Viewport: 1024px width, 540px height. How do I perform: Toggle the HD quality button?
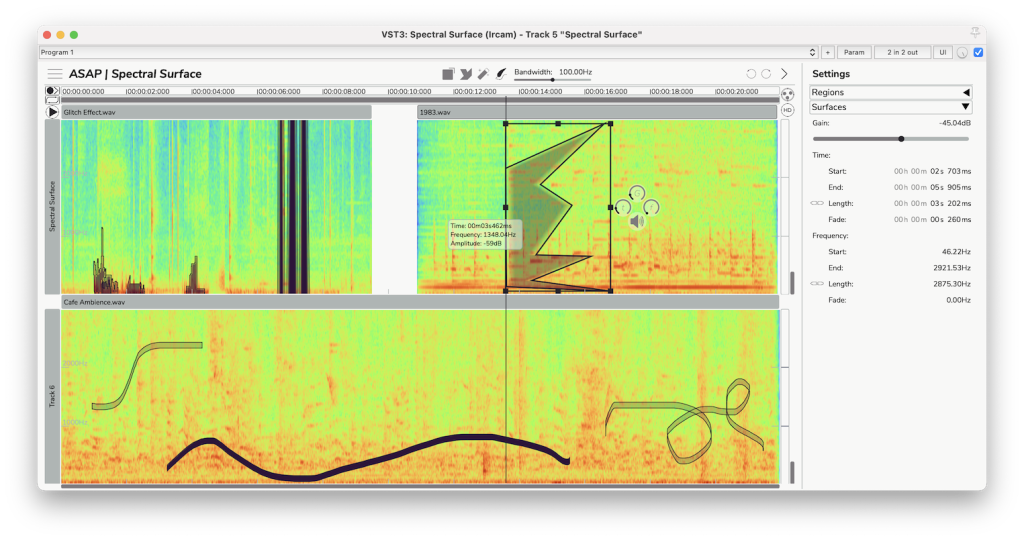[x=787, y=110]
